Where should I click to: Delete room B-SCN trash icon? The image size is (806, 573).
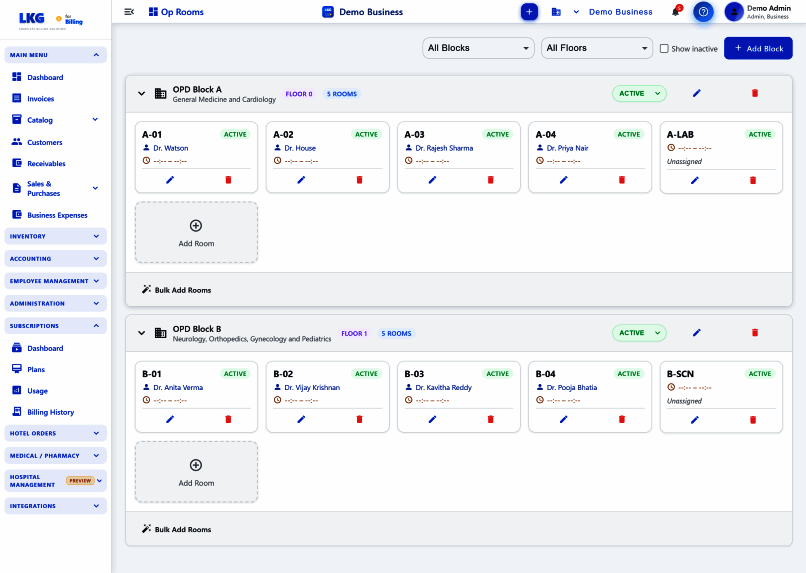click(x=753, y=420)
